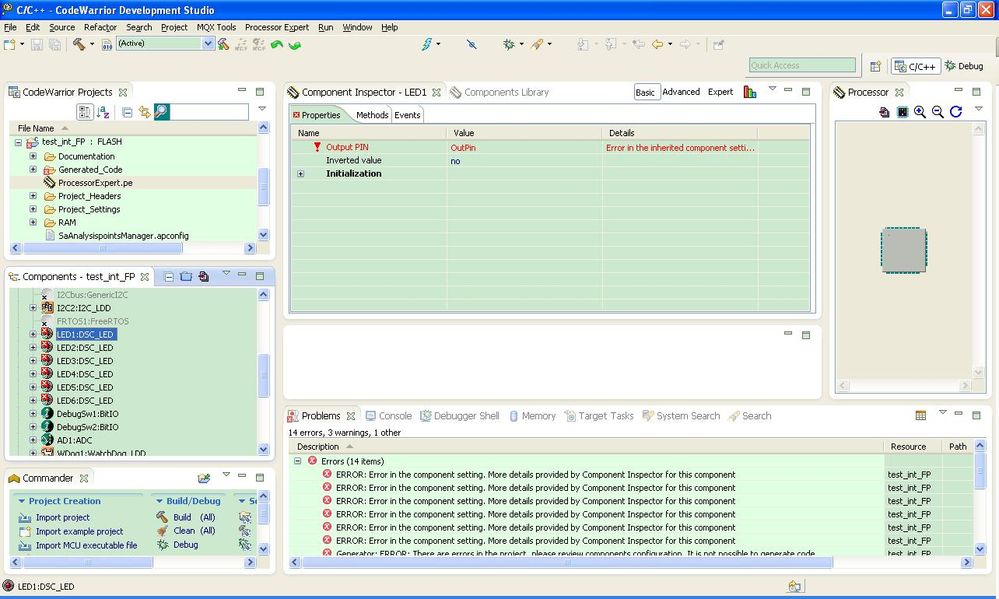This screenshot has width=999, height=599.
Task: Click the back navigation yellow arrow in toolbar
Action: click(658, 44)
